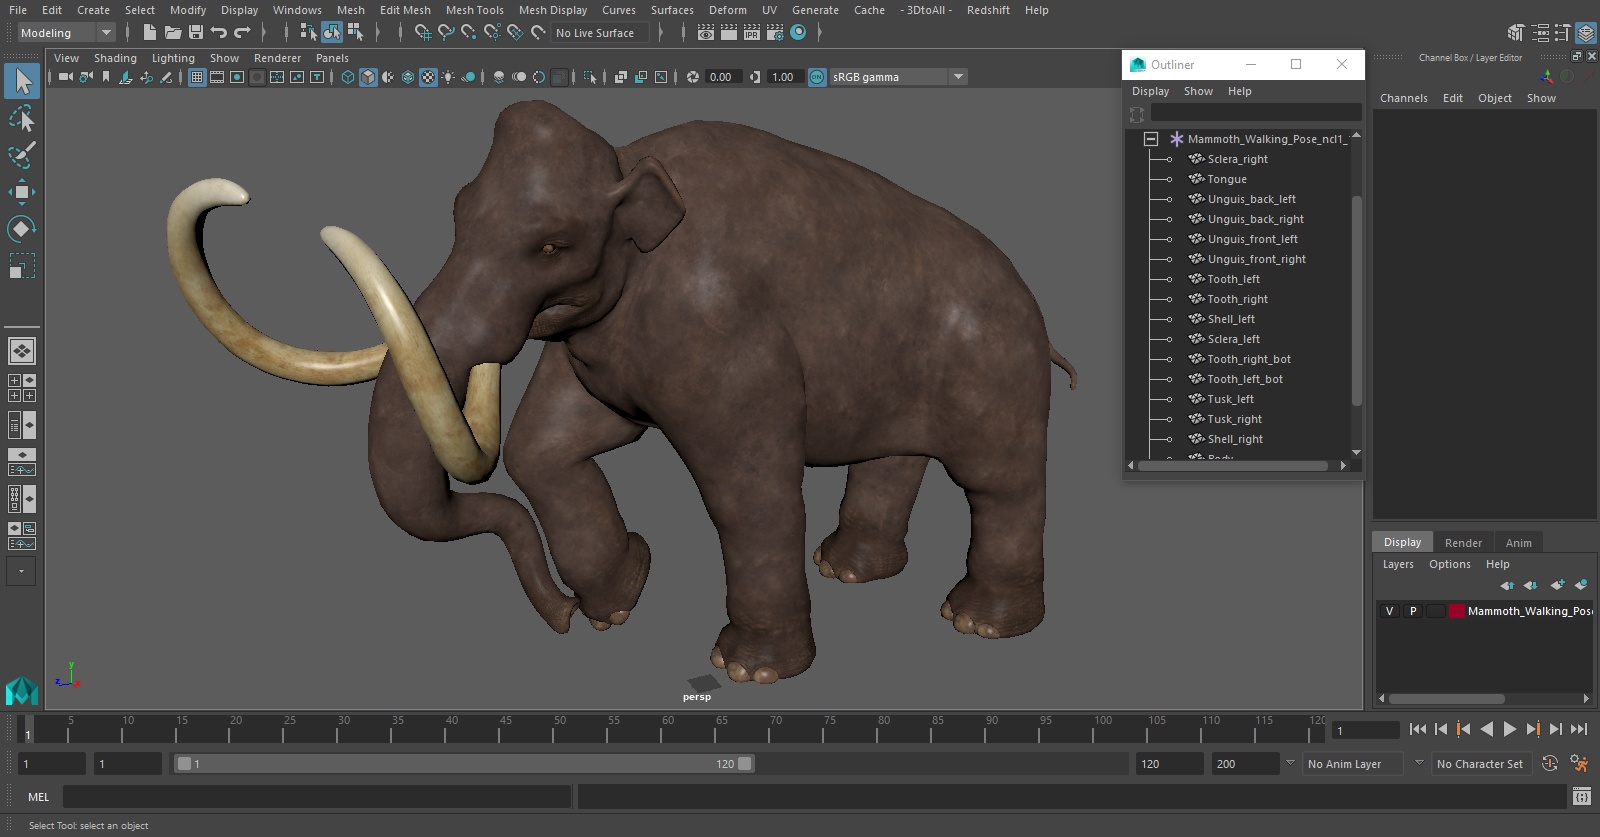Click the No Live Surface field
The height and width of the screenshot is (837, 1600).
pyautogui.click(x=600, y=33)
